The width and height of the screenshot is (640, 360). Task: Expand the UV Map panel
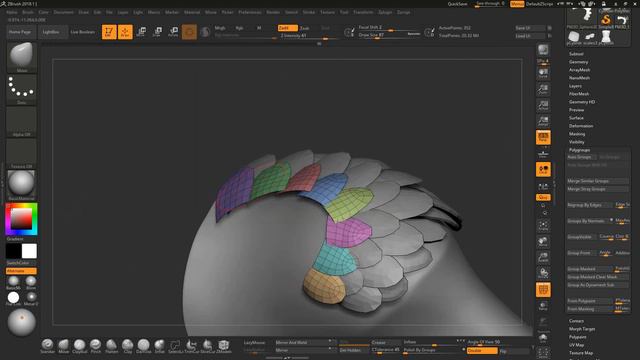[576, 345]
